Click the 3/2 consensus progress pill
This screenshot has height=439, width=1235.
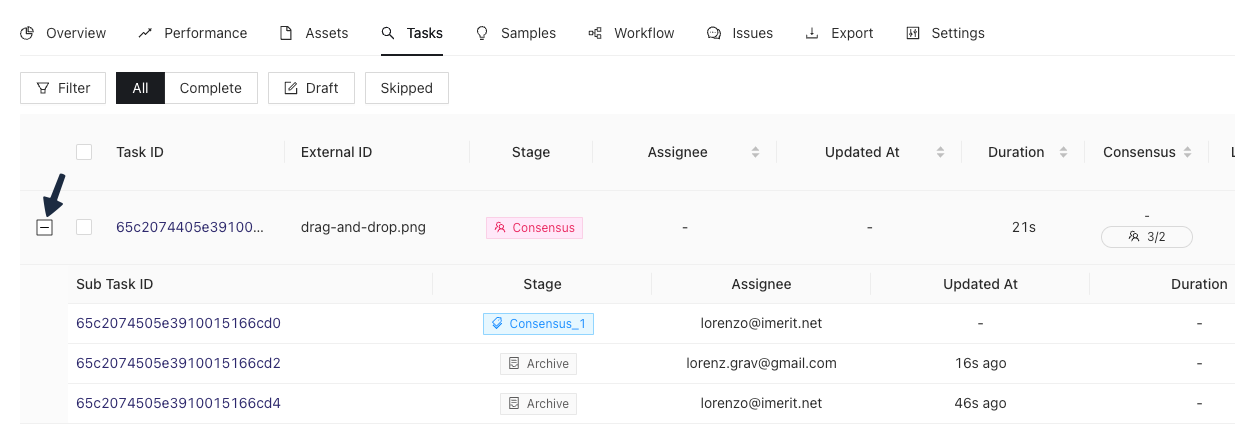(1146, 237)
